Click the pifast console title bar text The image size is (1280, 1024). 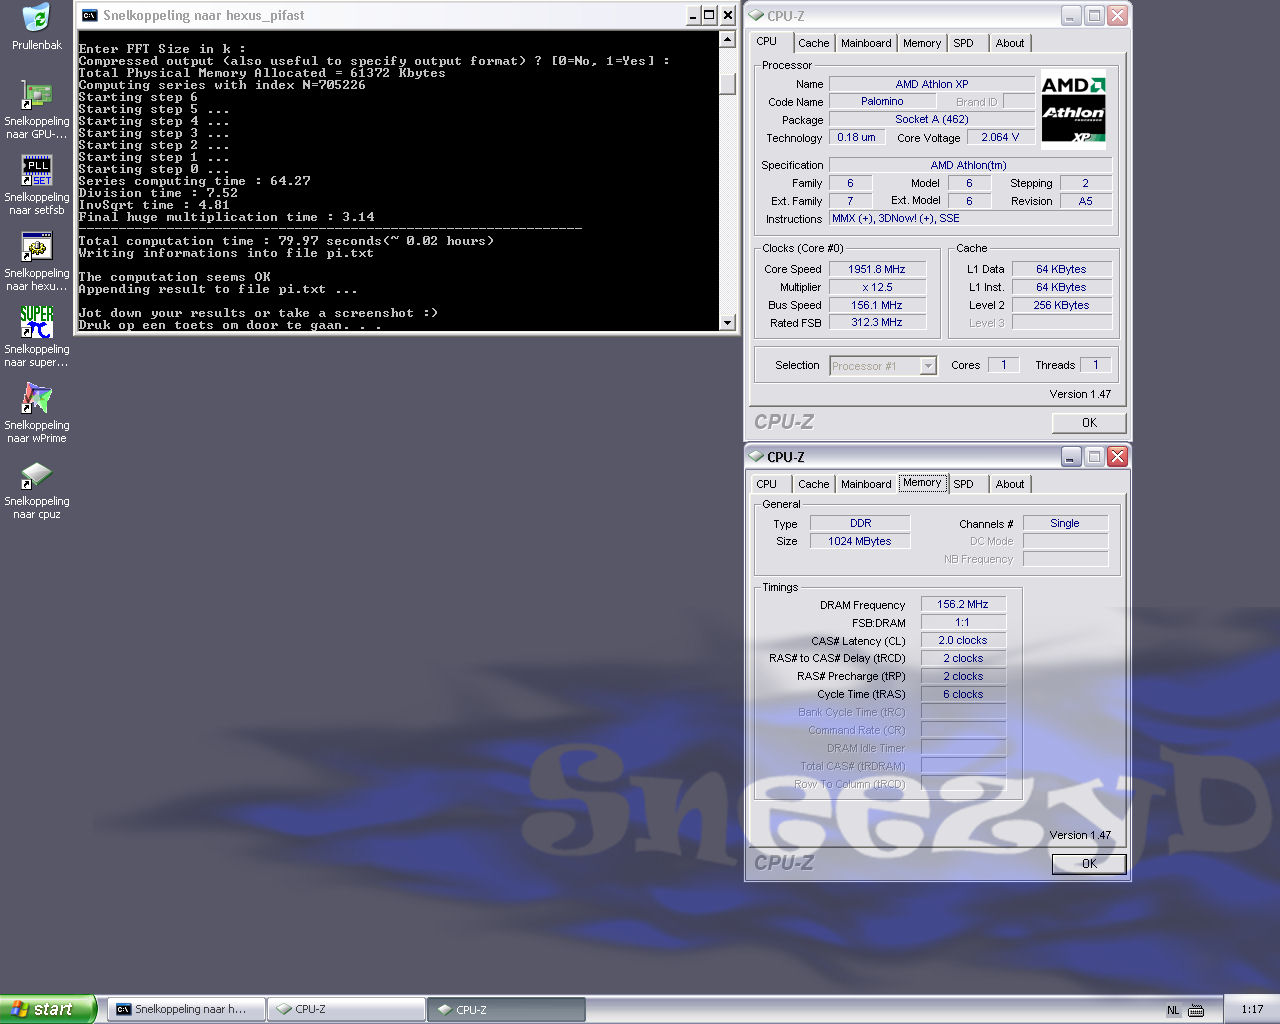[x=204, y=15]
